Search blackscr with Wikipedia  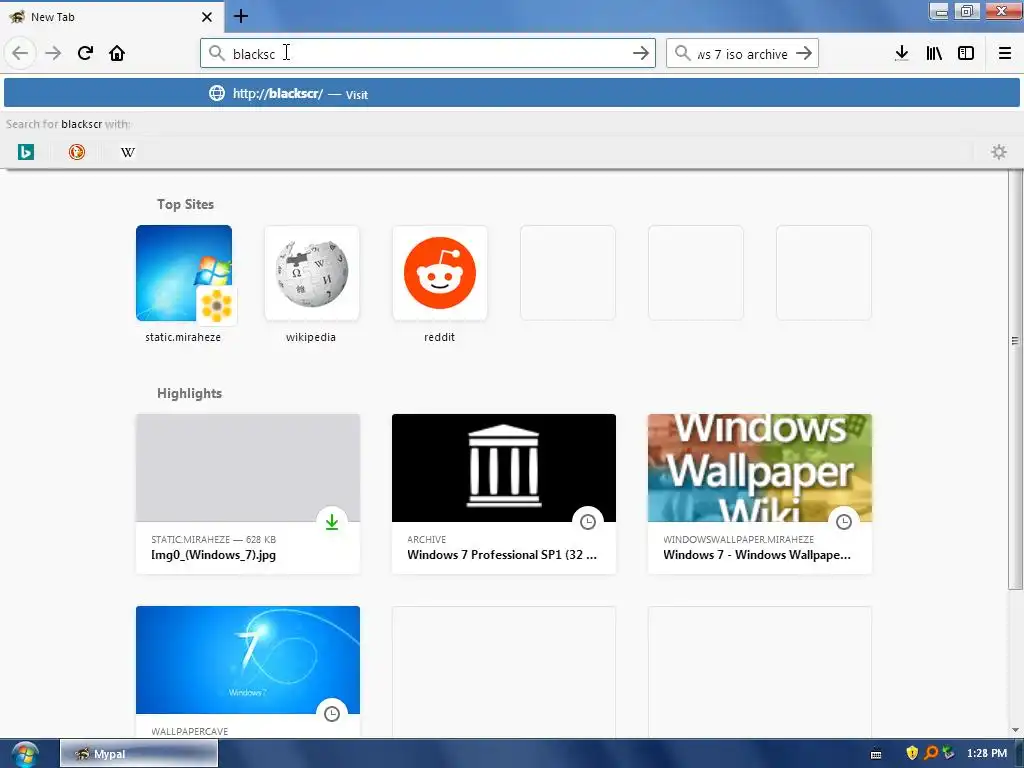point(128,152)
